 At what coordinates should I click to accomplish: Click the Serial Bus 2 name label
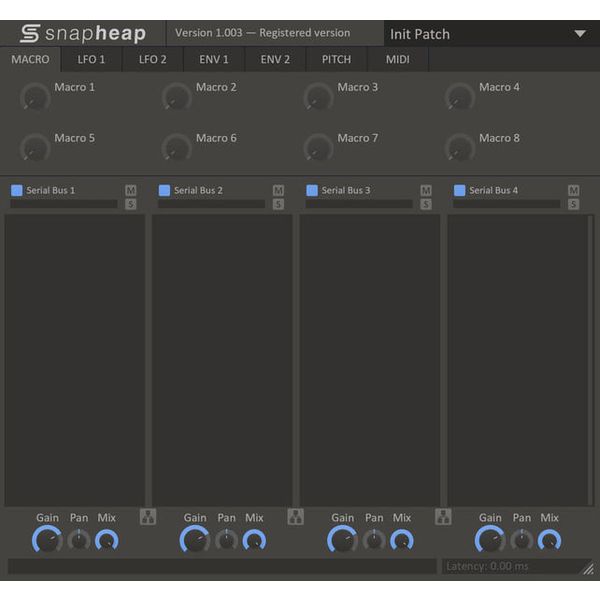click(x=198, y=190)
